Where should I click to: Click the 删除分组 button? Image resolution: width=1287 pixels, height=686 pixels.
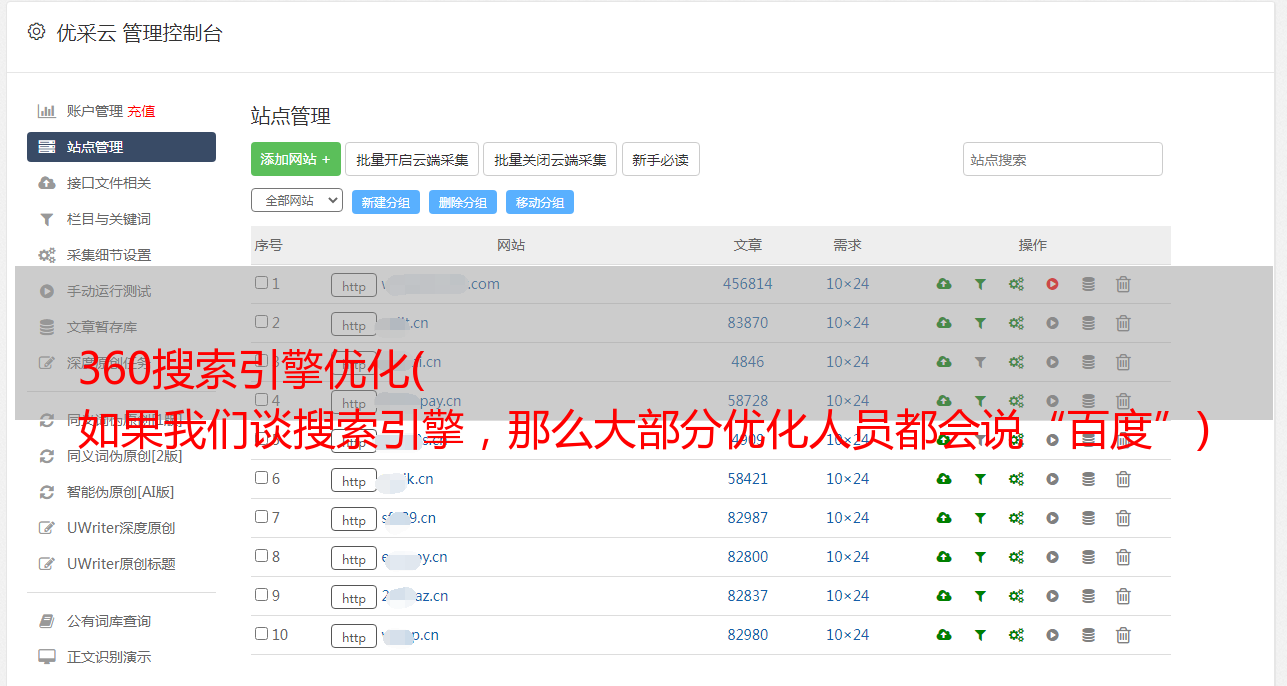(463, 202)
